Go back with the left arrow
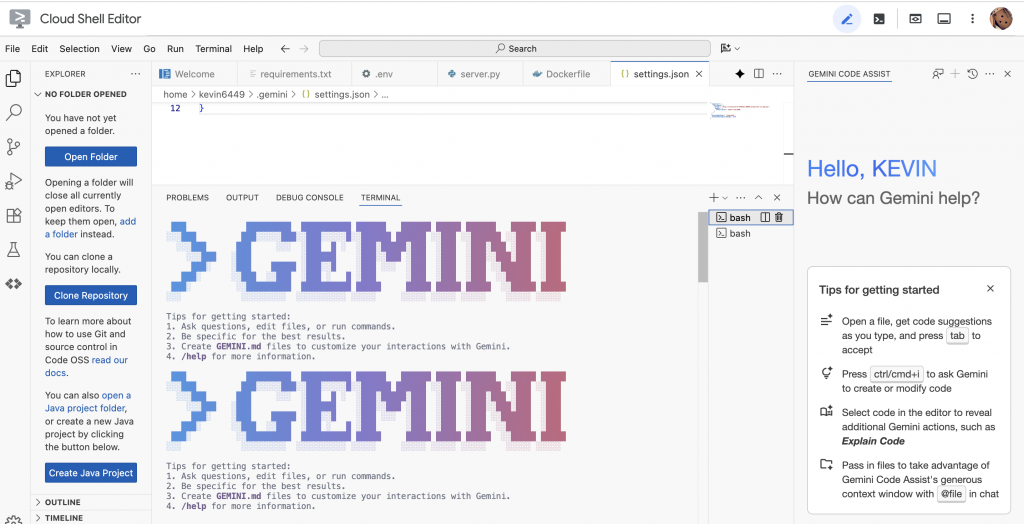The width and height of the screenshot is (1024, 524). tap(285, 48)
